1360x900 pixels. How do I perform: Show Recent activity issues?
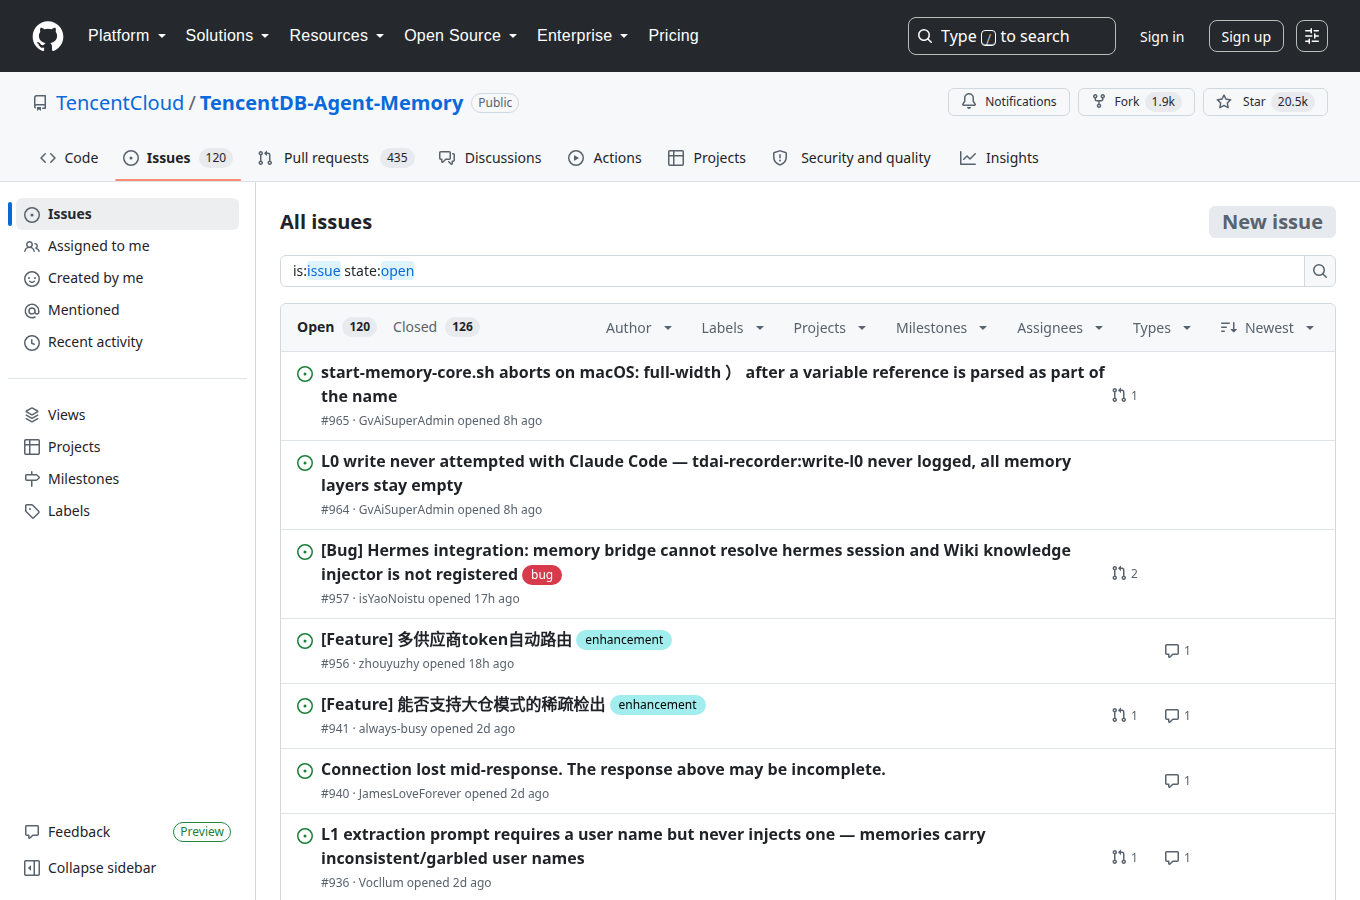(x=127, y=342)
